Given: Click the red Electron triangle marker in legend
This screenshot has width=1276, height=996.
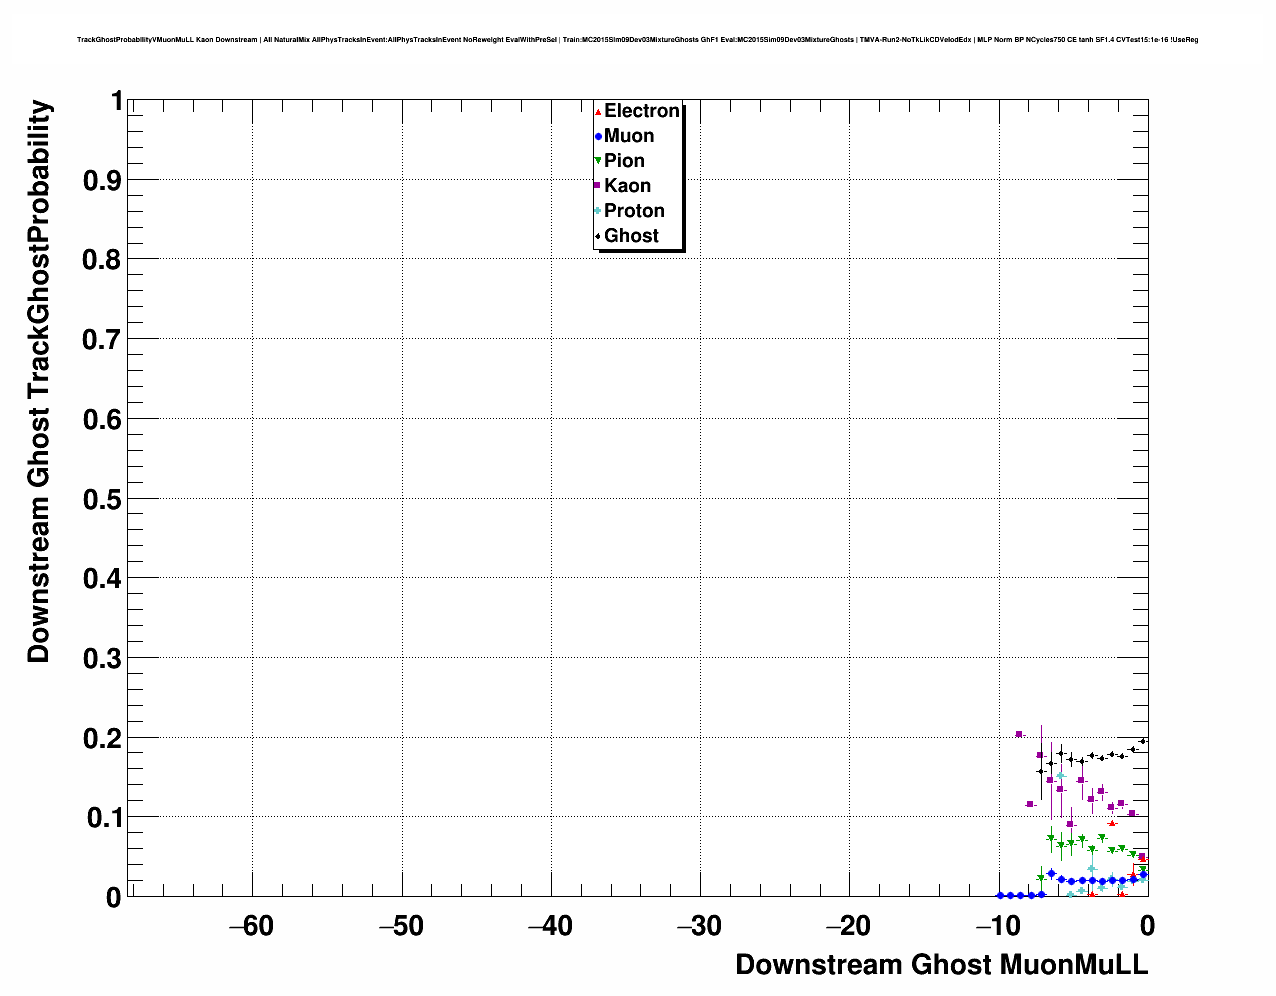Looking at the screenshot, I should pos(598,111).
